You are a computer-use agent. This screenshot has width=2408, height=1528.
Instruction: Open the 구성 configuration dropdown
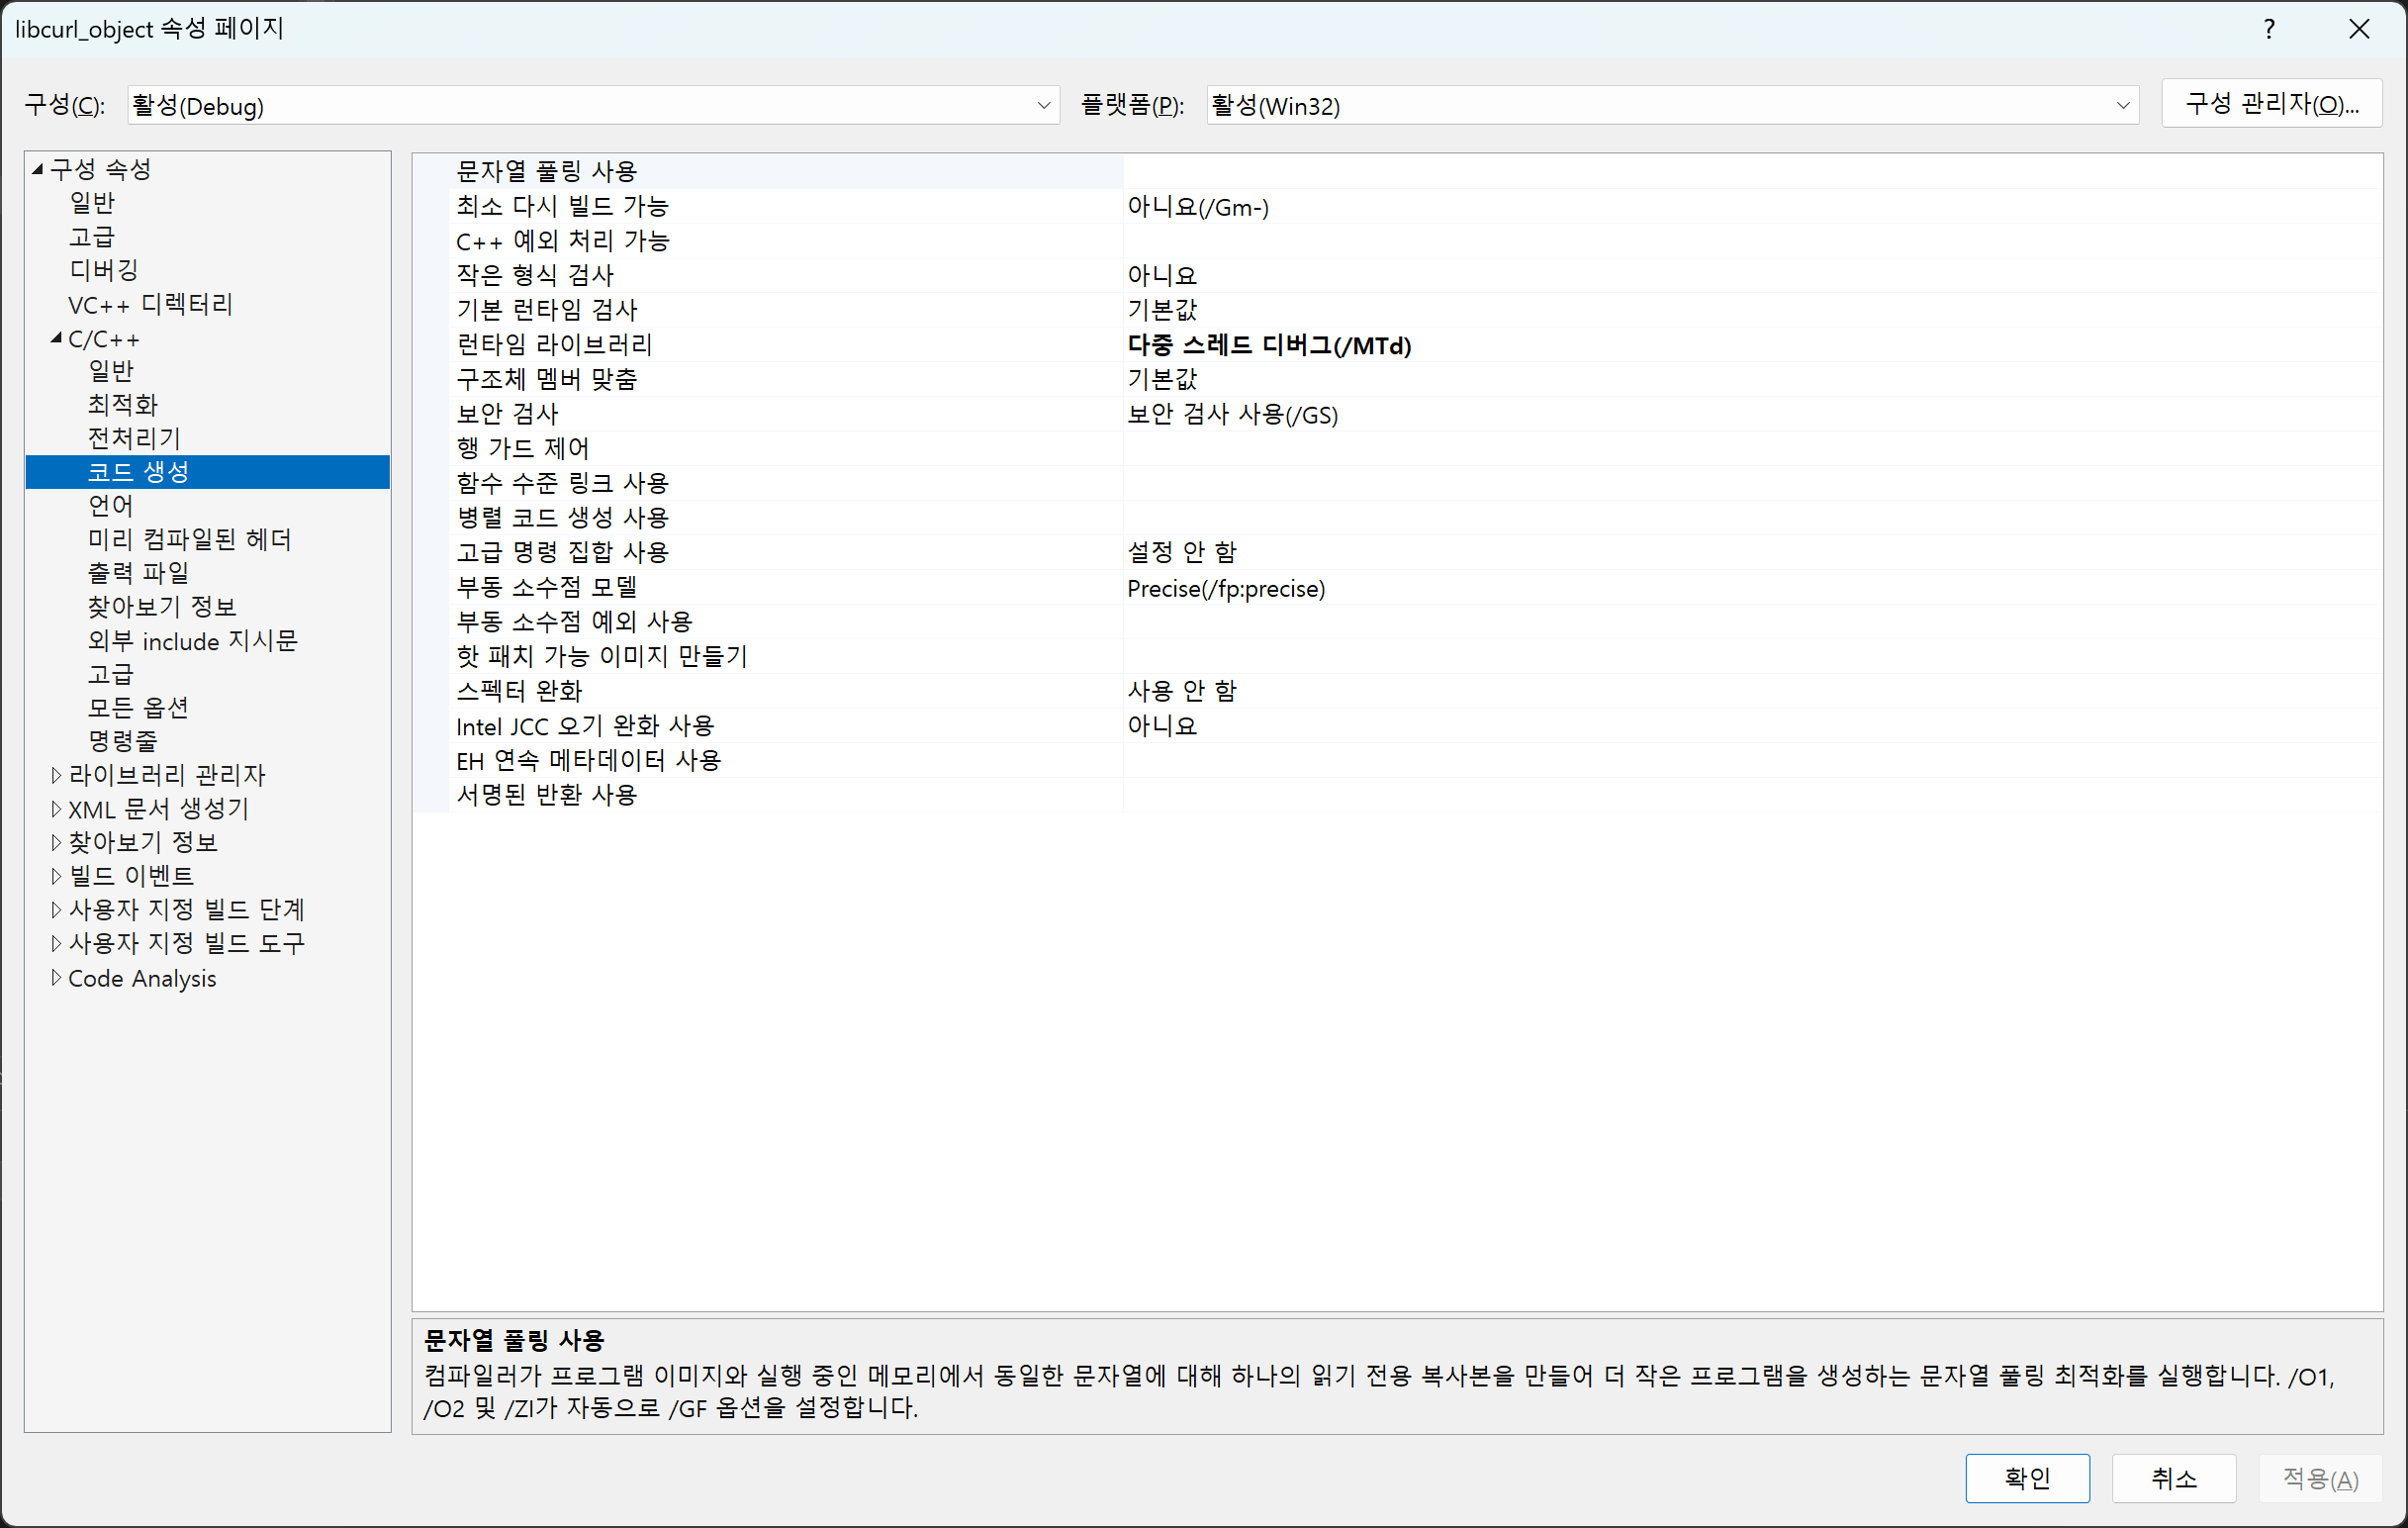593,105
